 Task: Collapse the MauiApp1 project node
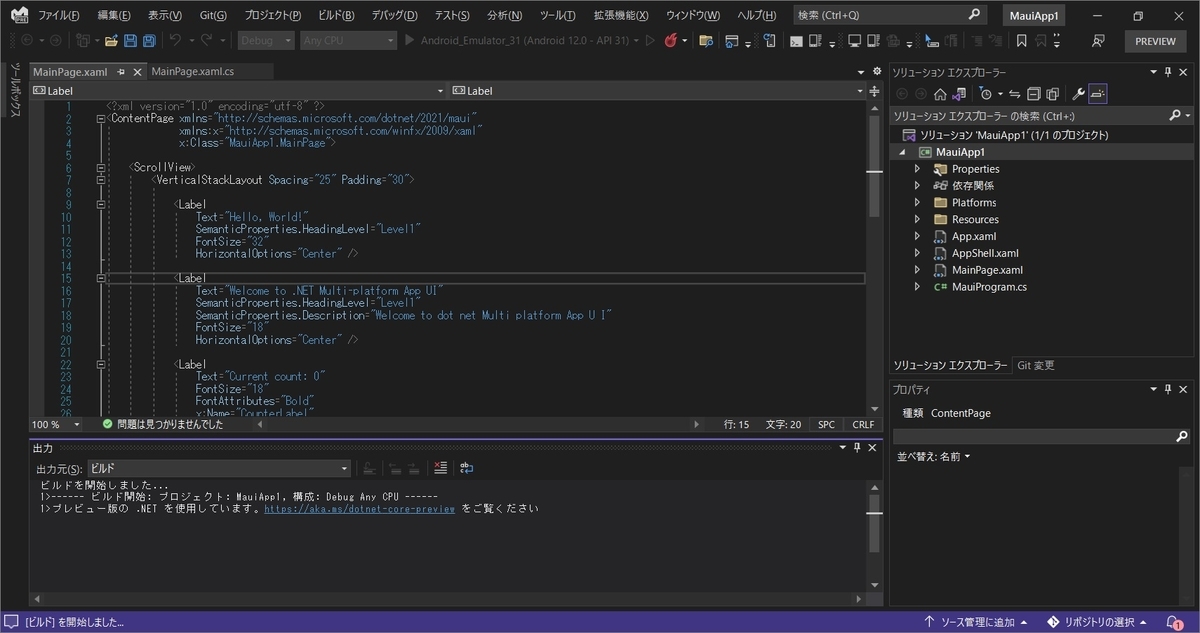903,152
